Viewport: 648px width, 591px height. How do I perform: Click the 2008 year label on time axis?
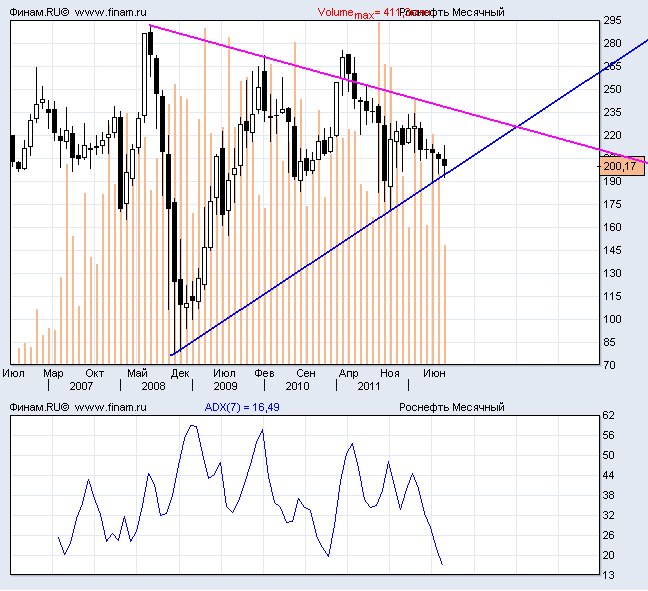(x=153, y=386)
